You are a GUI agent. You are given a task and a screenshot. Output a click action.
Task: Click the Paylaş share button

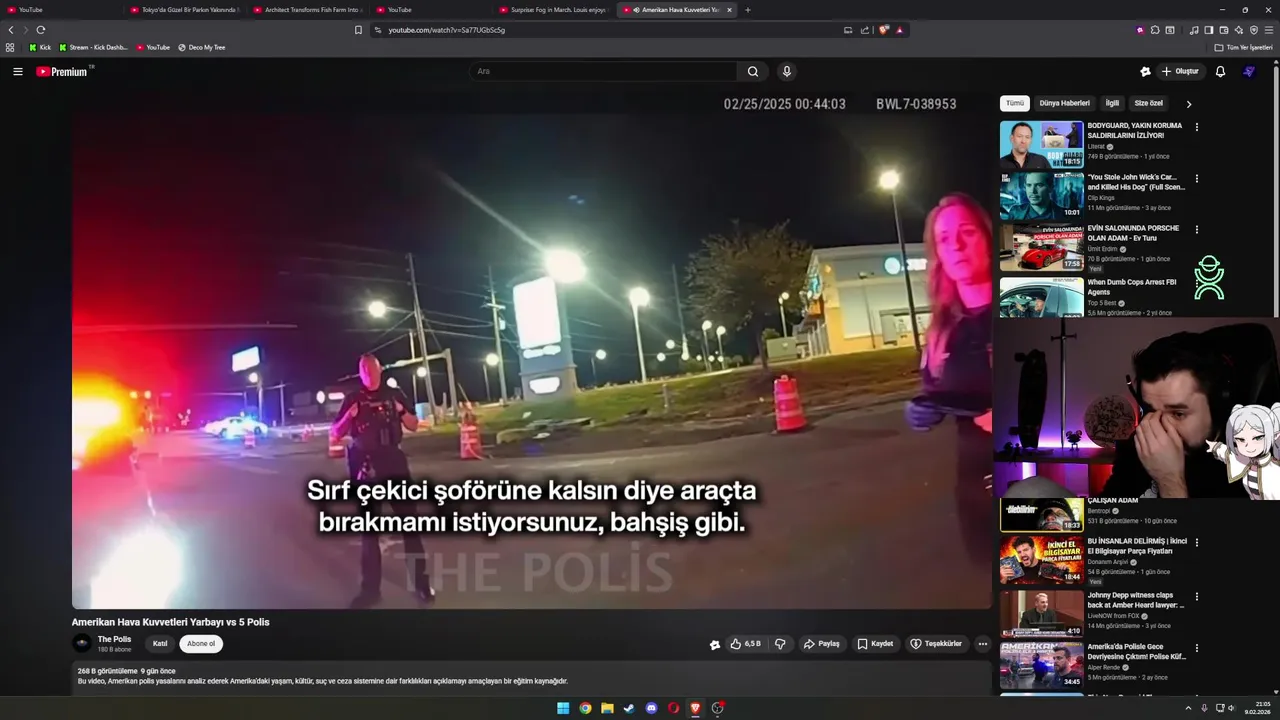pyautogui.click(x=822, y=644)
